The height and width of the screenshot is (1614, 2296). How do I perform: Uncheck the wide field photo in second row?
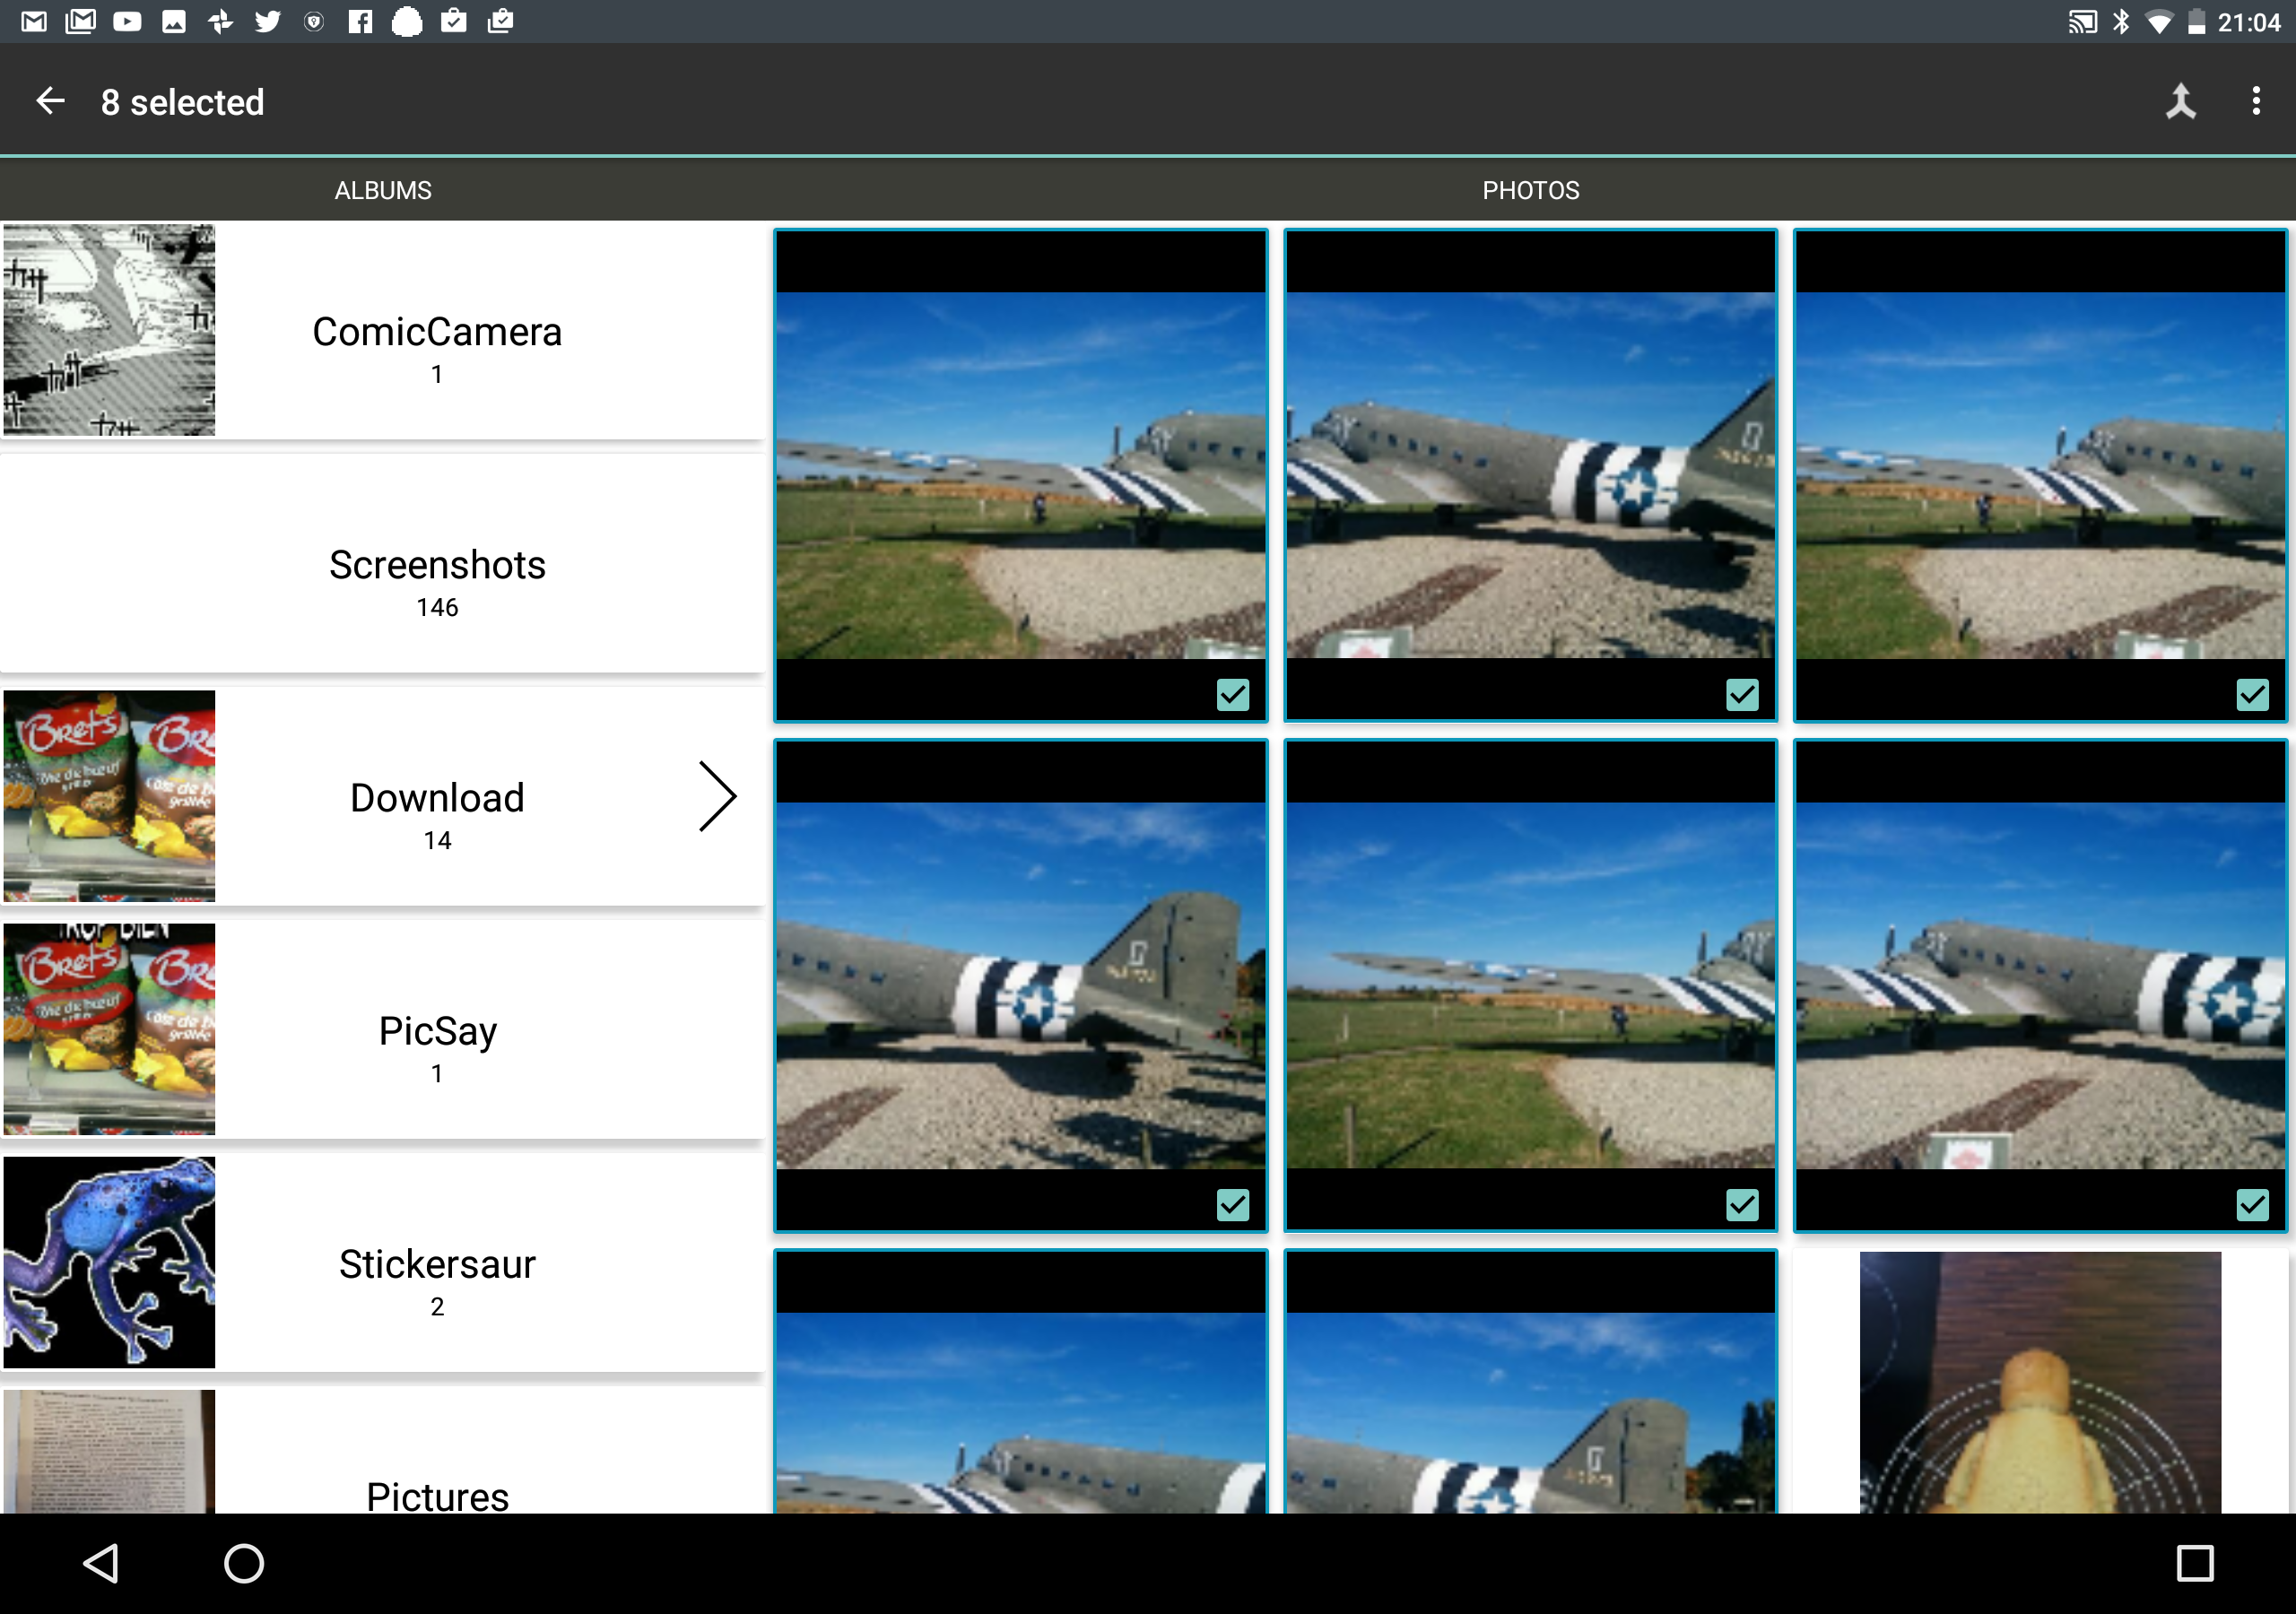(x=1742, y=1204)
